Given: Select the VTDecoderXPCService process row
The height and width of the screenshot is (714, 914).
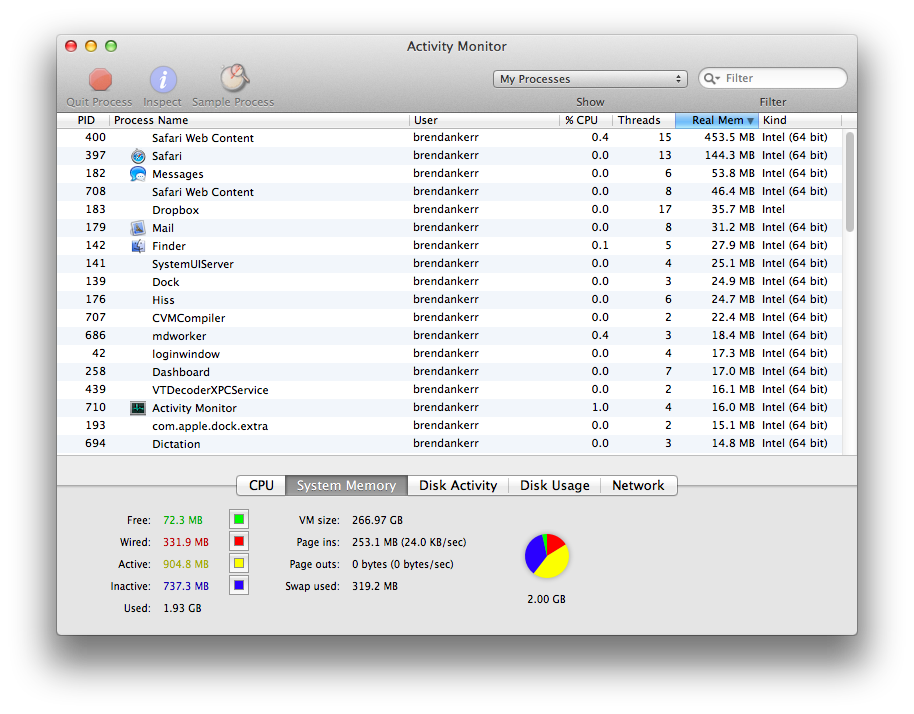Looking at the screenshot, I should [x=449, y=390].
